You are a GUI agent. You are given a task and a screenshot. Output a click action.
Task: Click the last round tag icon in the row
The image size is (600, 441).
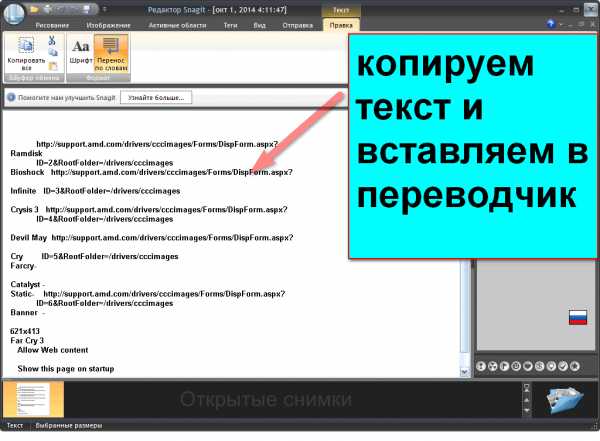click(x=575, y=366)
